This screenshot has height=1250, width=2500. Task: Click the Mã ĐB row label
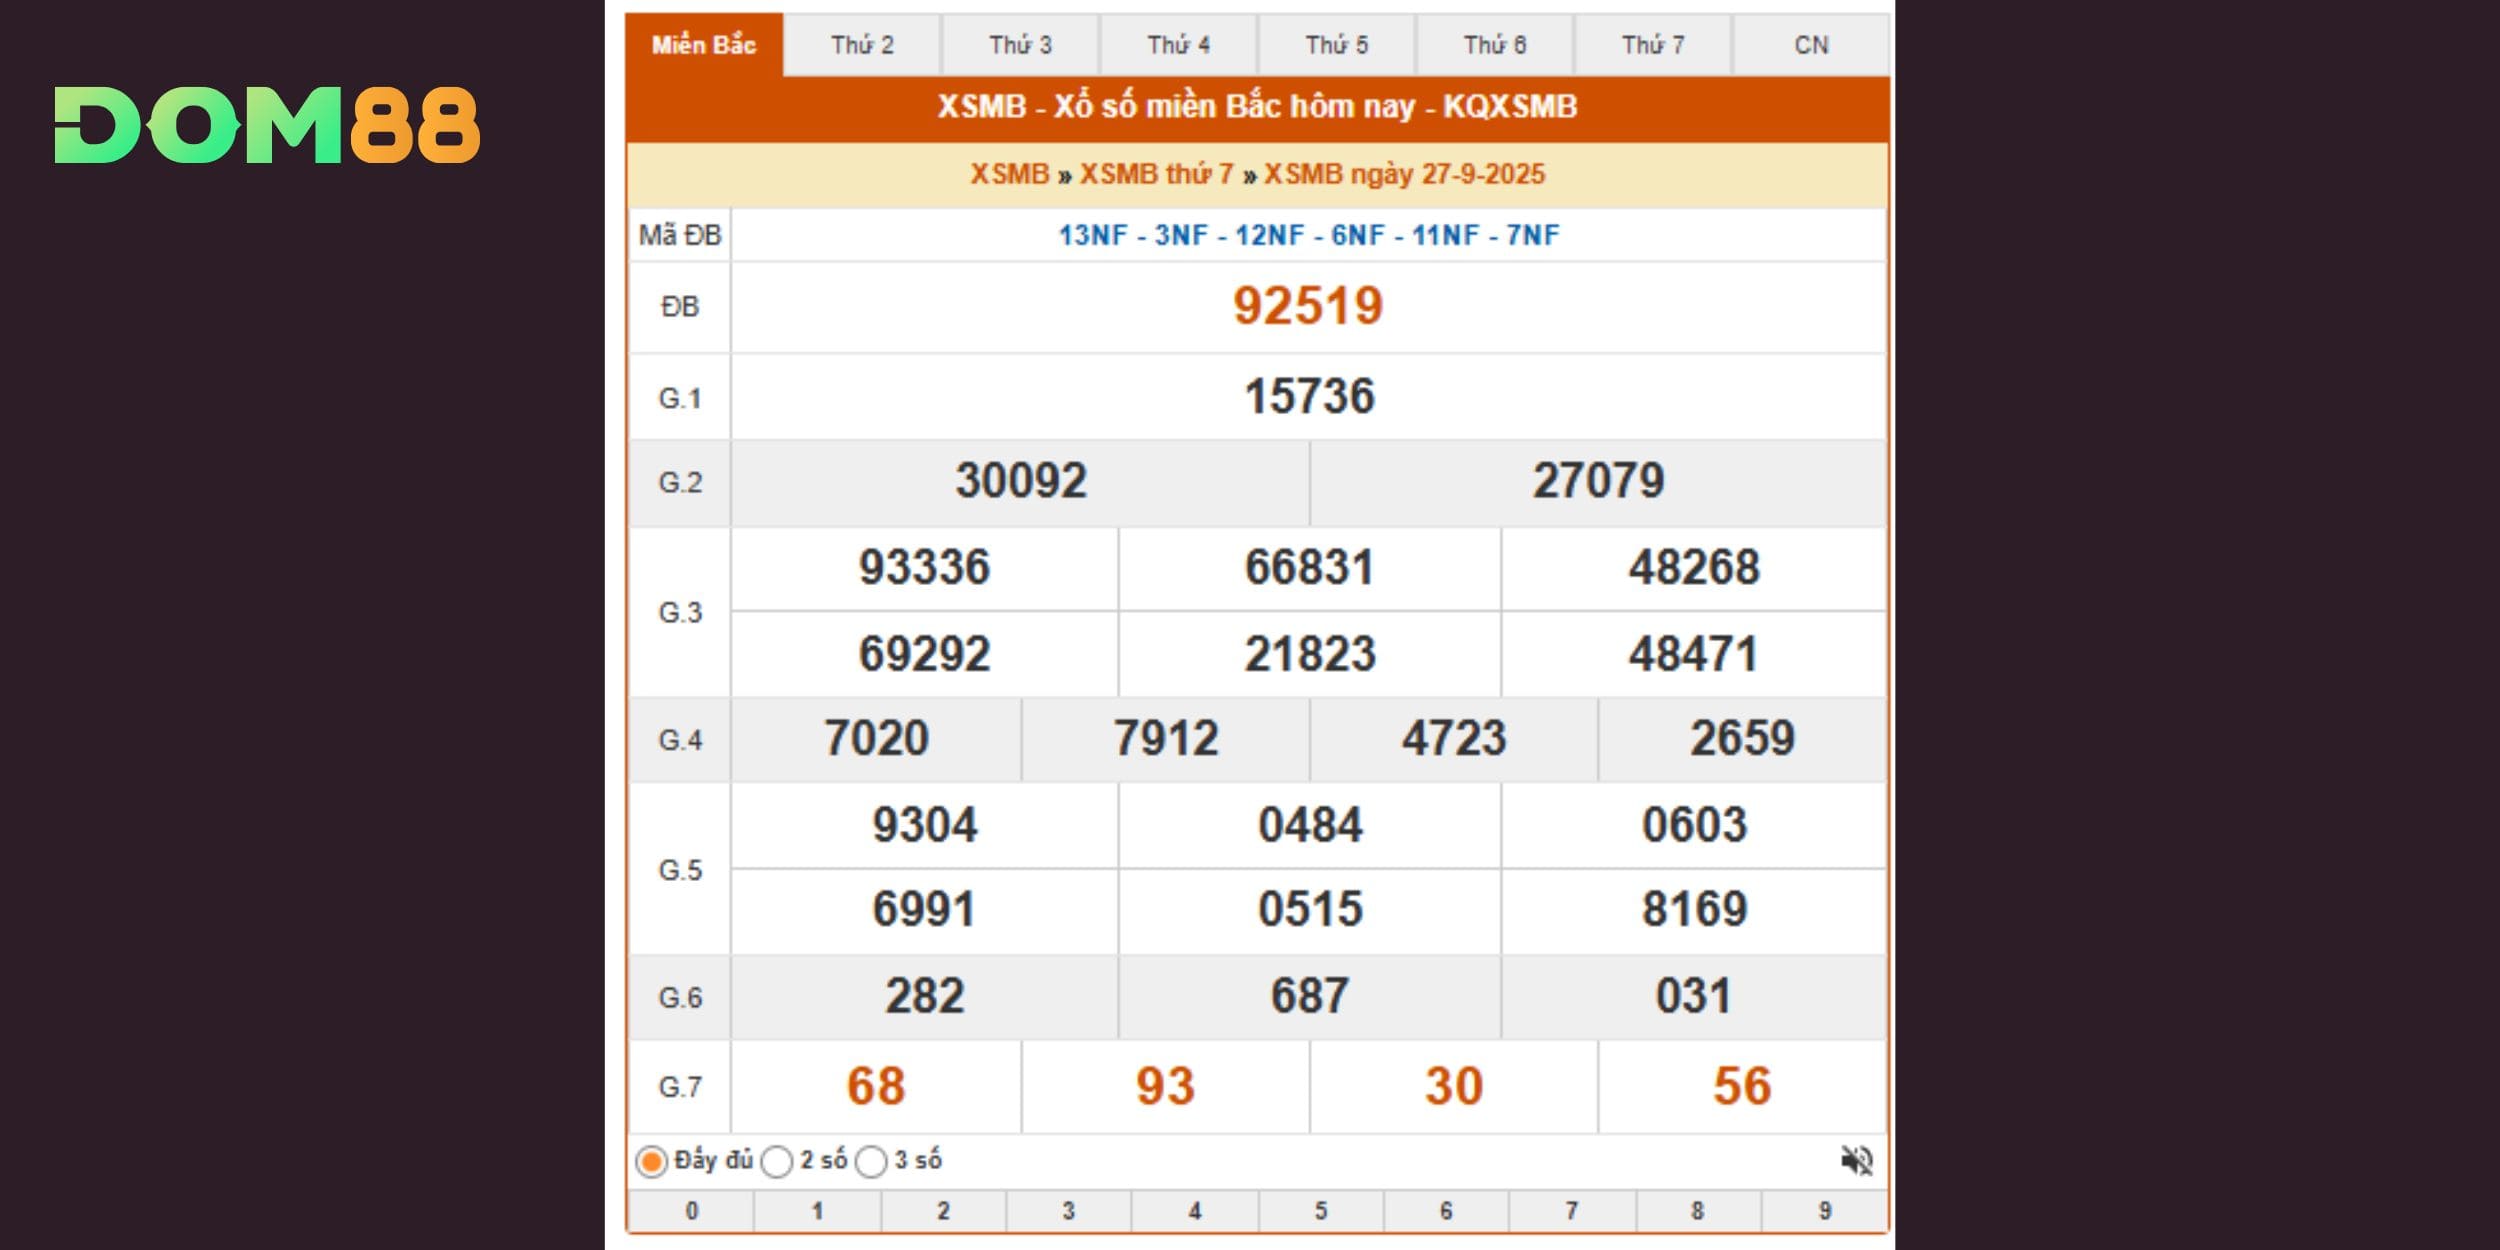pos(680,236)
